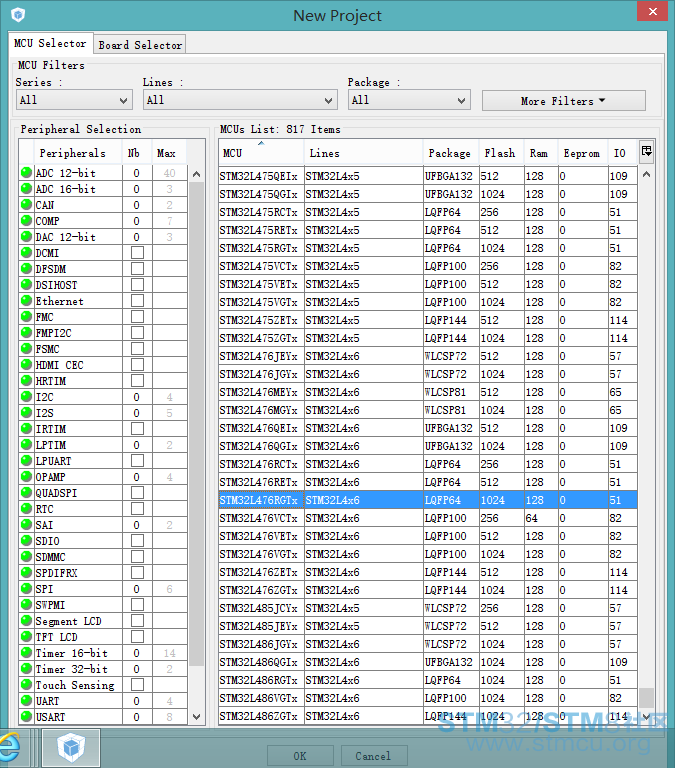Open Internet Explorer from the taskbar
Image resolution: width=675 pixels, height=768 pixels.
pyautogui.click(x=10, y=747)
